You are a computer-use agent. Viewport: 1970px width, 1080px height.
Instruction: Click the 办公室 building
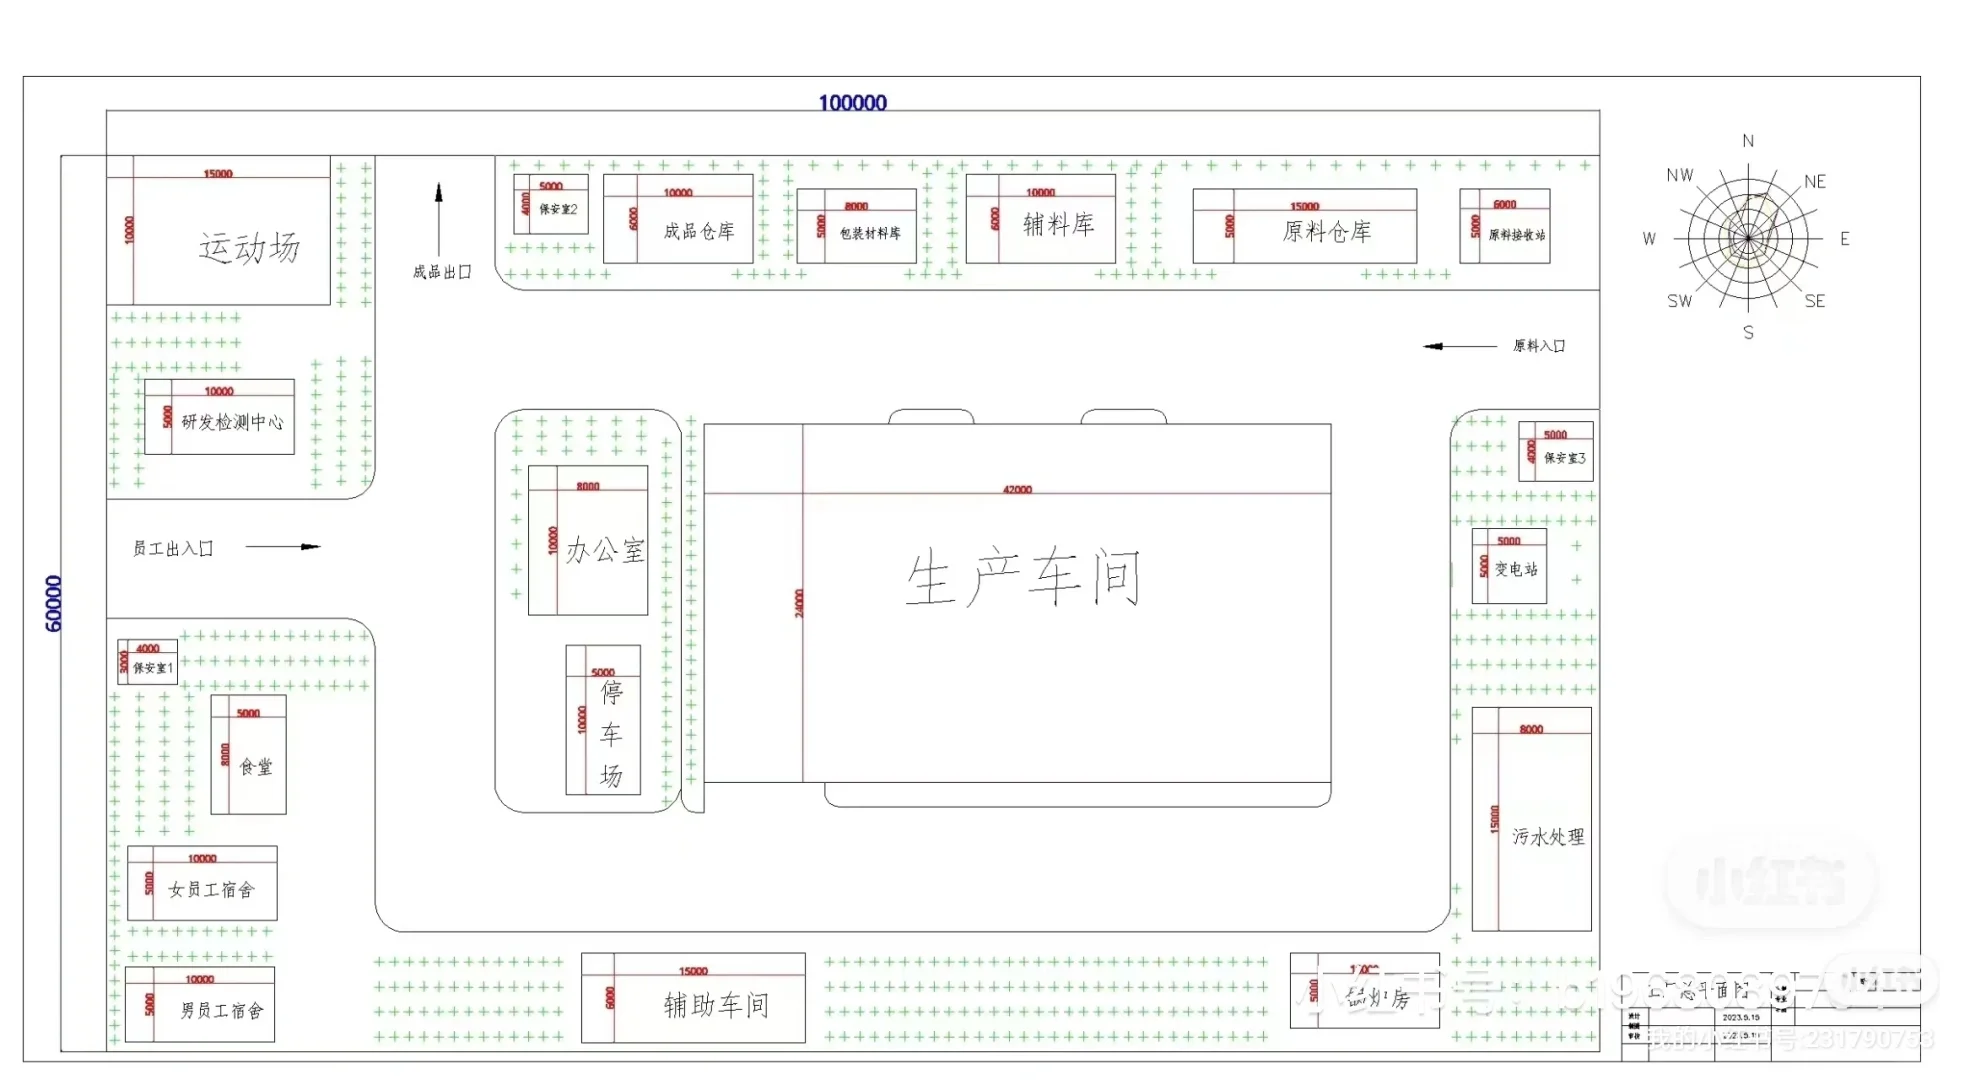pos(604,550)
